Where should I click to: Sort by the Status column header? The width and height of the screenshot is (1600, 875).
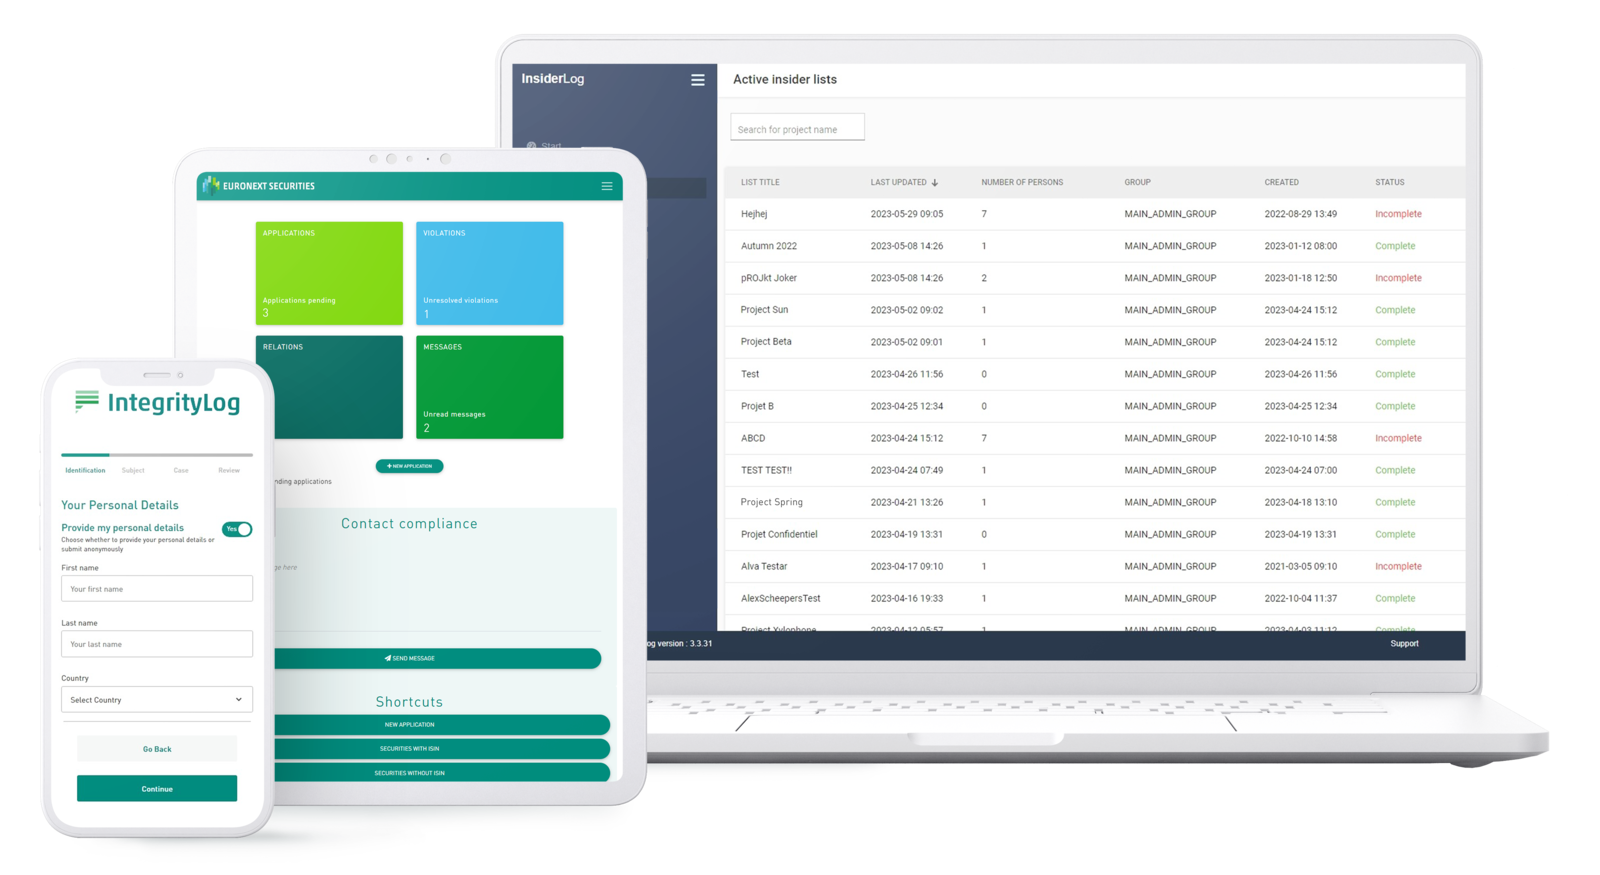point(1389,183)
